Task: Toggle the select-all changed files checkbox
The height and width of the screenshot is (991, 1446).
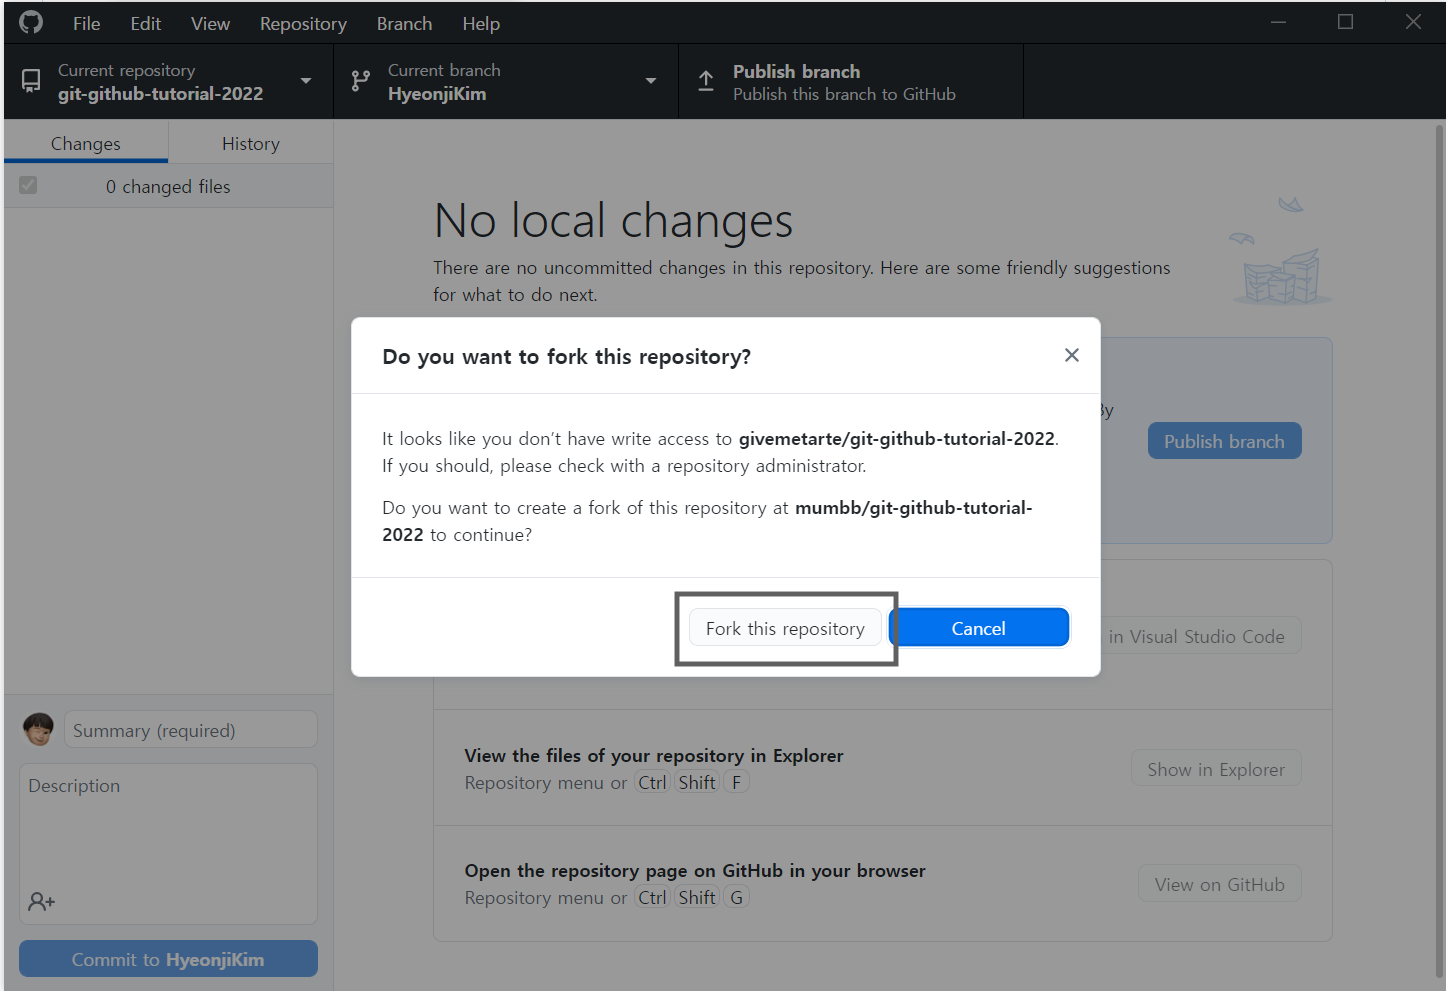Action: point(28,185)
